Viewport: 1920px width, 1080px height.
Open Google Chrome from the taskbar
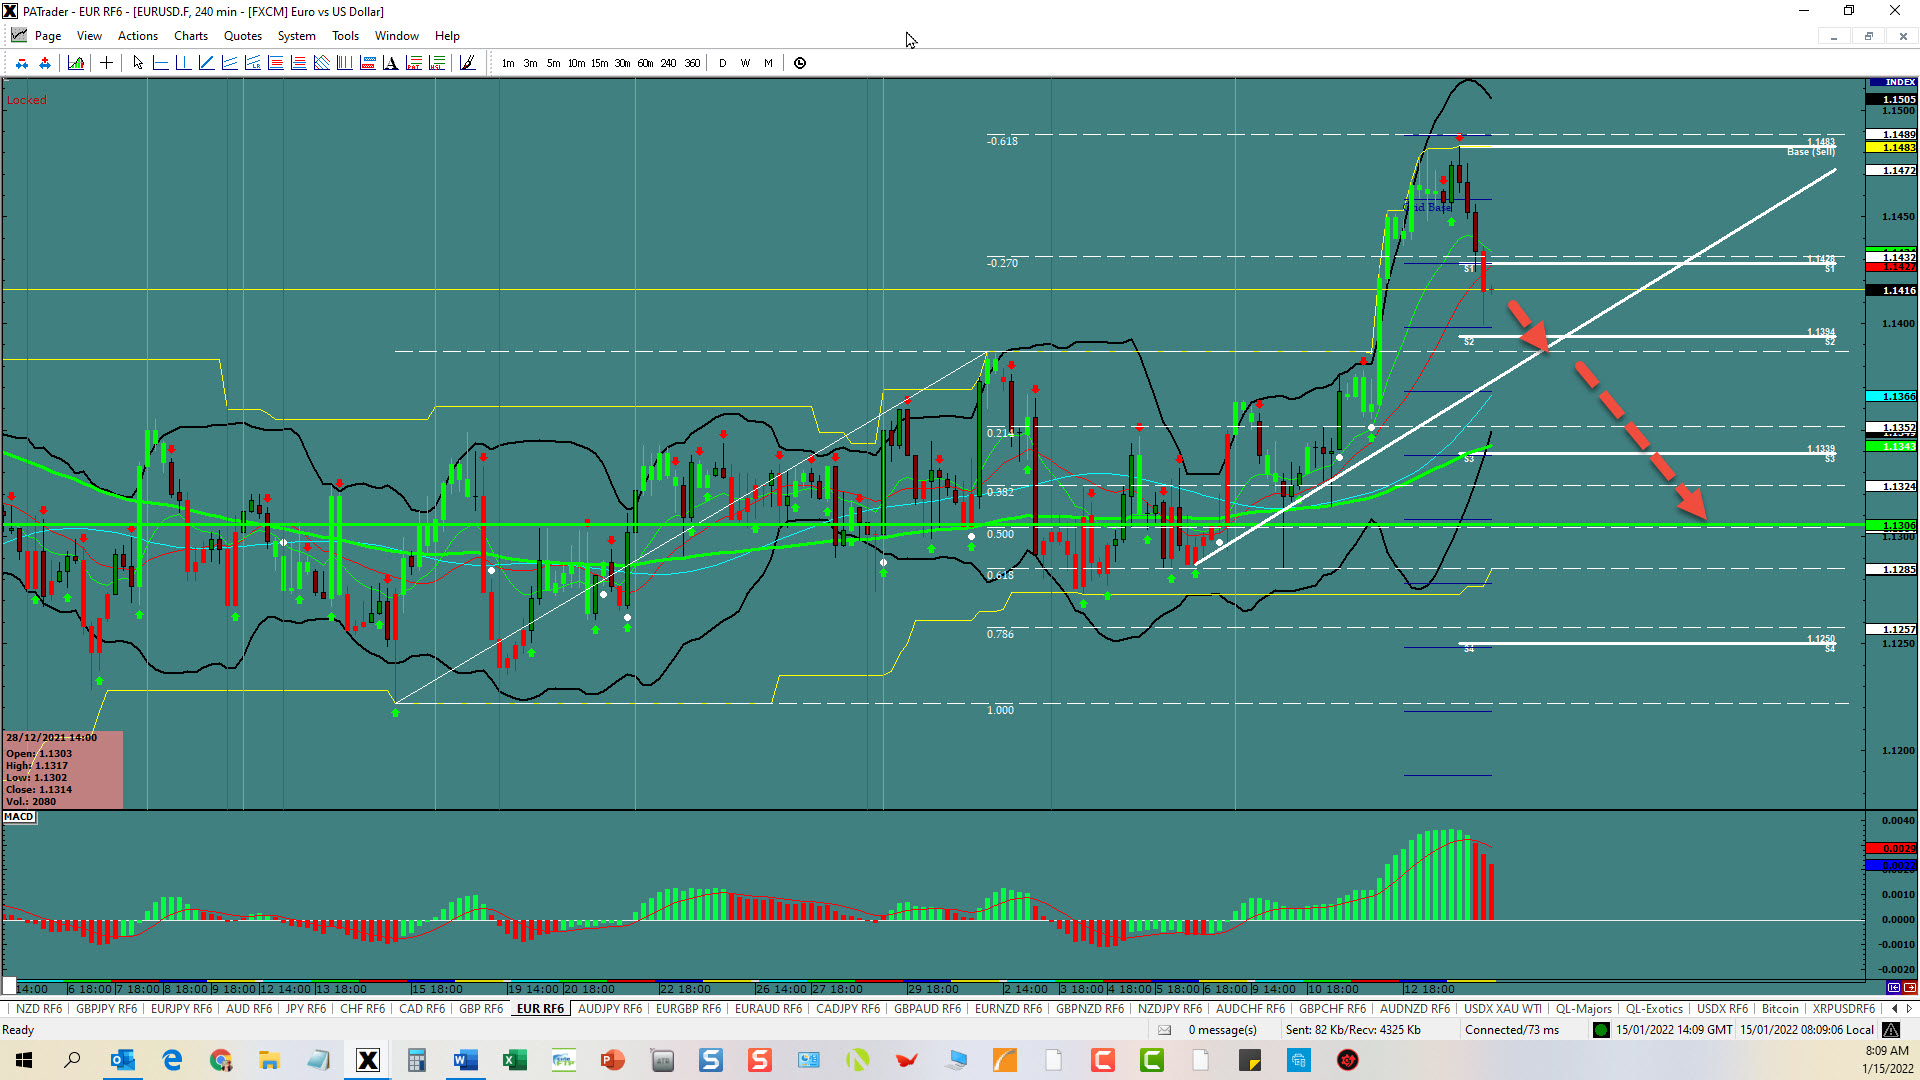(221, 1060)
